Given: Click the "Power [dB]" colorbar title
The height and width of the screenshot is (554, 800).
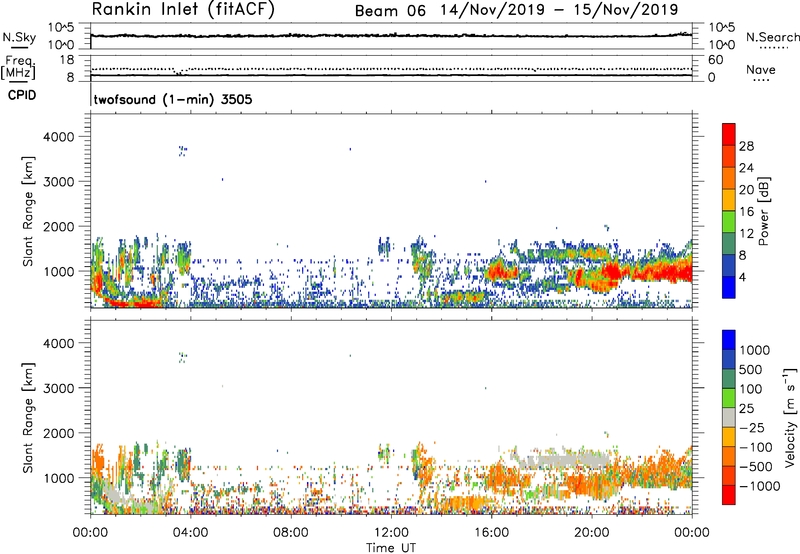Looking at the screenshot, I should coord(763,211).
